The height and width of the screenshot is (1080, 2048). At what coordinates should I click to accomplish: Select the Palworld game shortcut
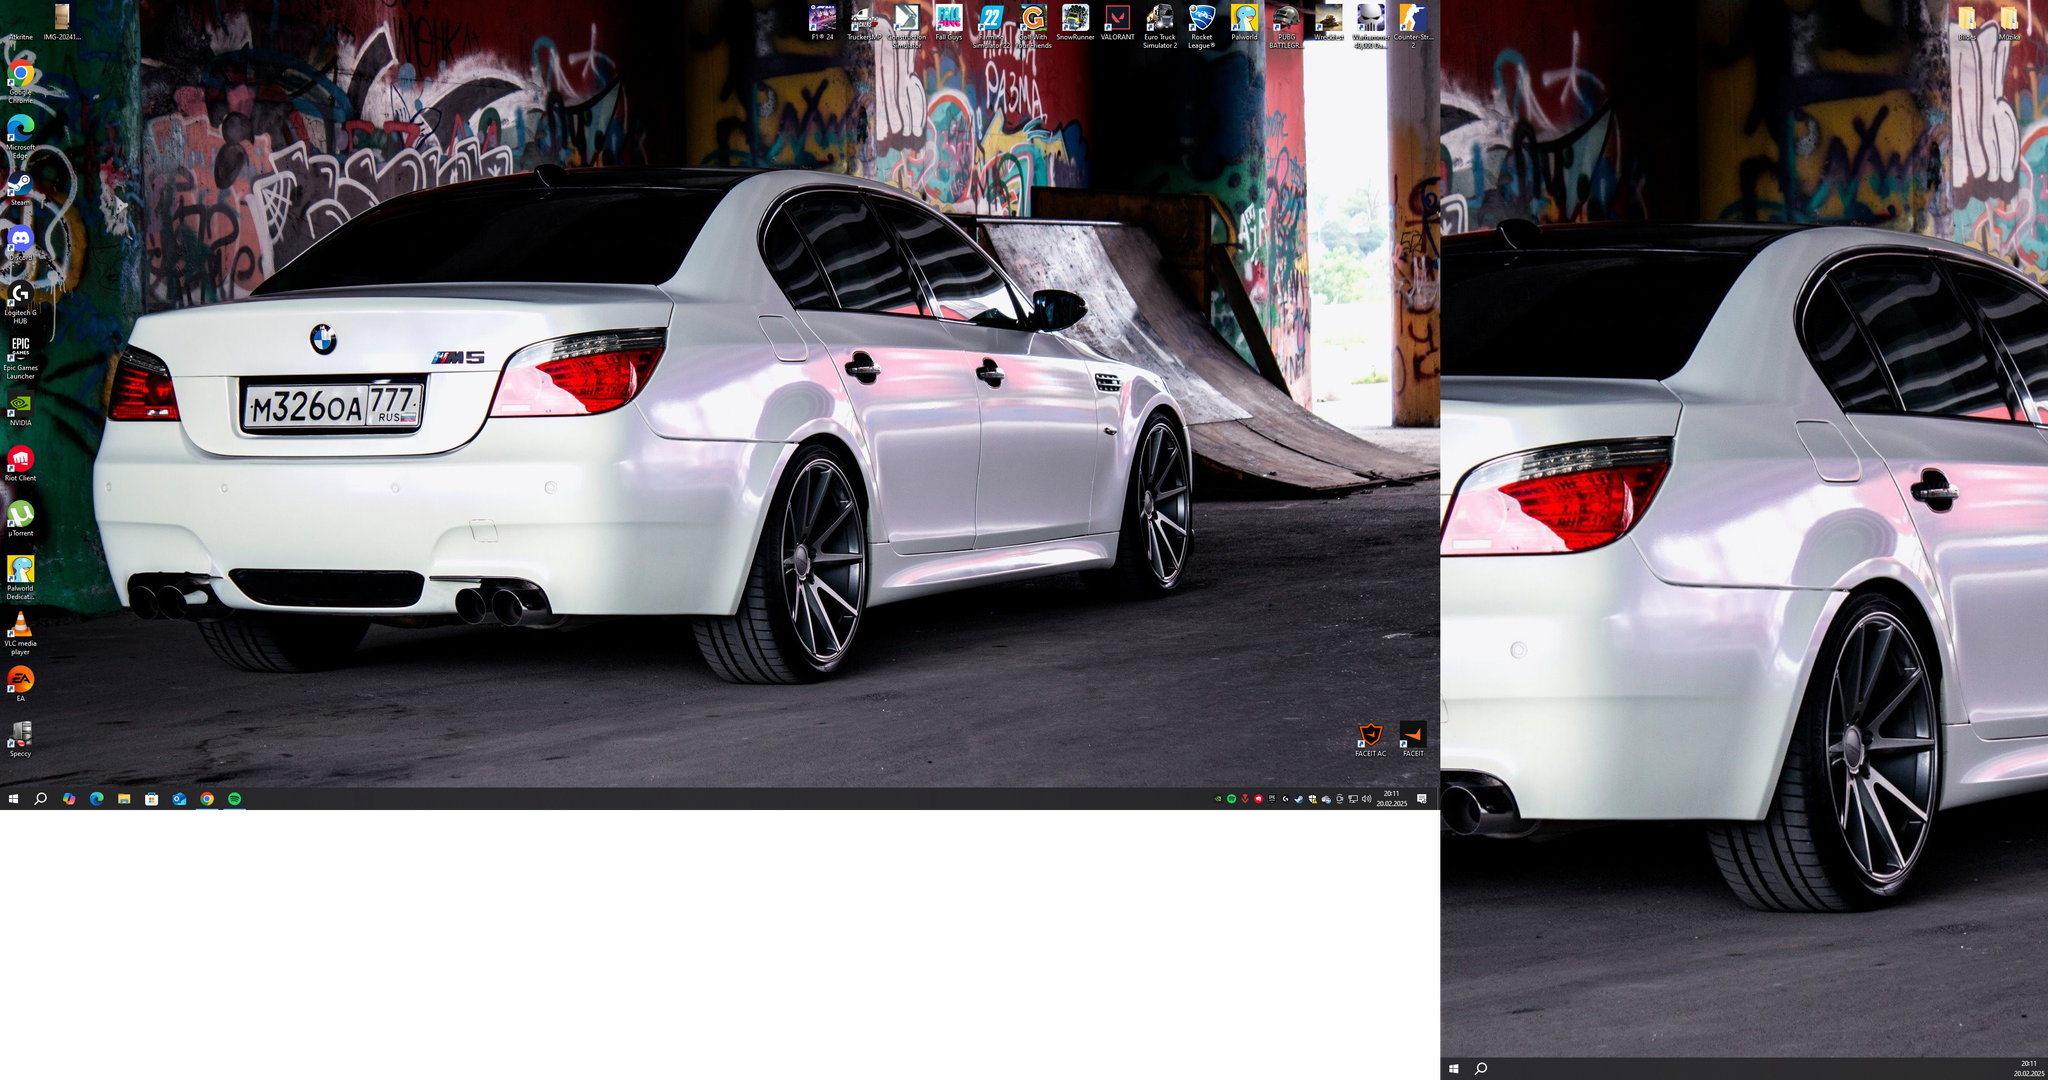[x=1244, y=22]
